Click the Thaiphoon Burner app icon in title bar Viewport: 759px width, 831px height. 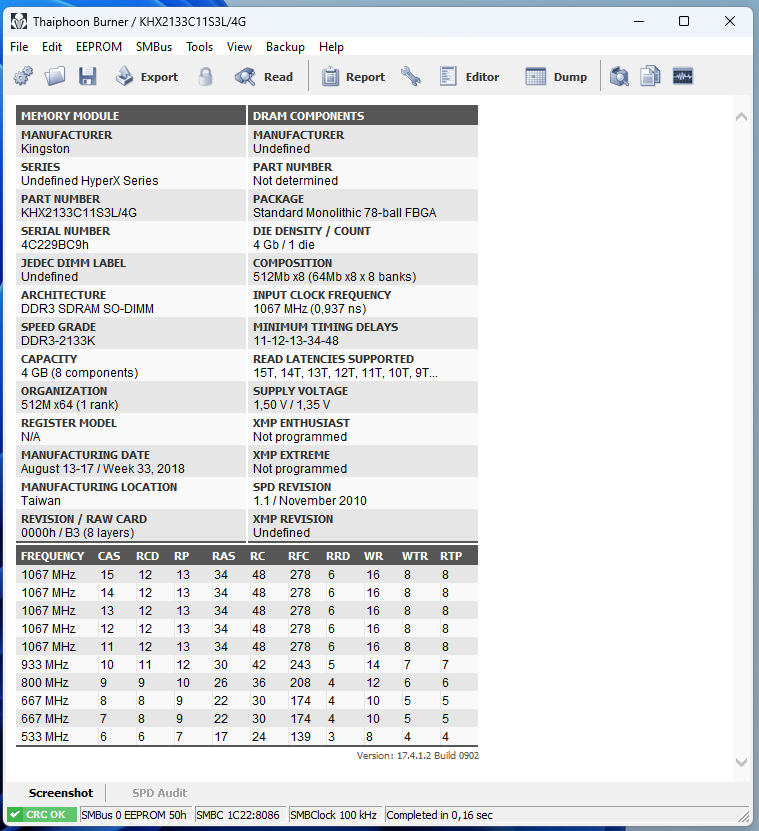click(19, 21)
